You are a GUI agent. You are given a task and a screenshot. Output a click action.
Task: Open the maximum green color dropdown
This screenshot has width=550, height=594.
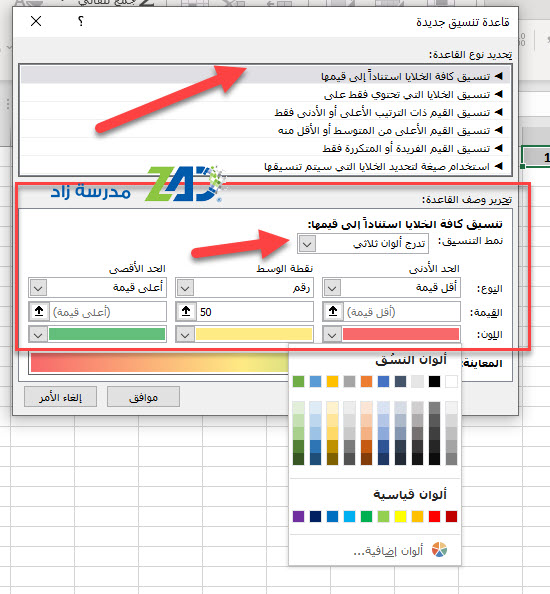click(38, 335)
